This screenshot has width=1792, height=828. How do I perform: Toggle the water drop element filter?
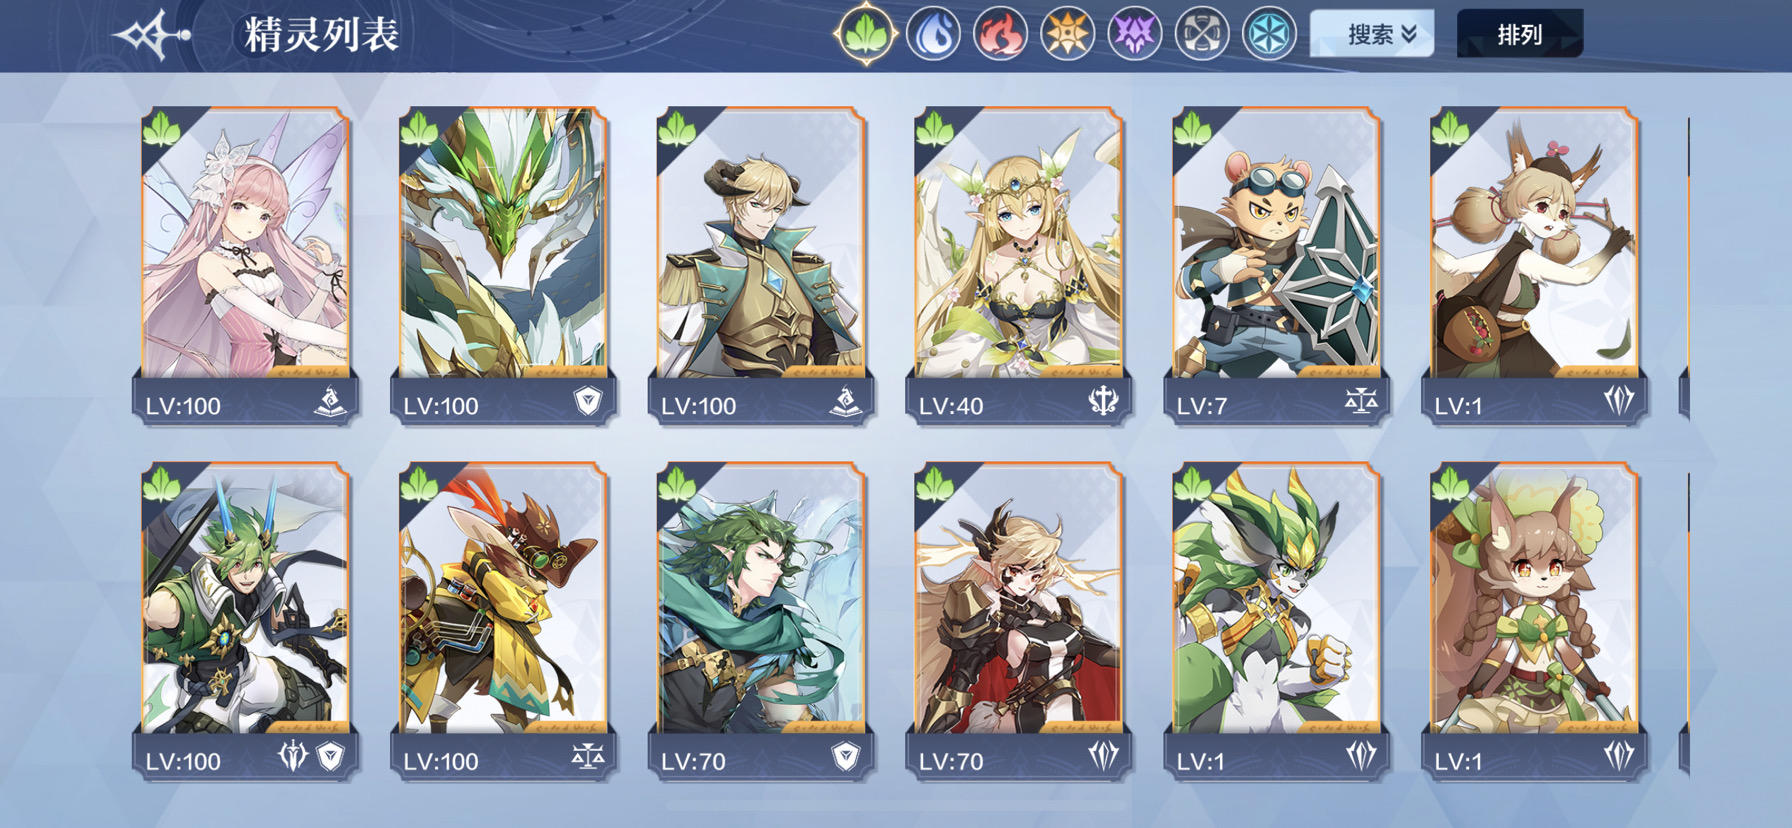click(933, 34)
